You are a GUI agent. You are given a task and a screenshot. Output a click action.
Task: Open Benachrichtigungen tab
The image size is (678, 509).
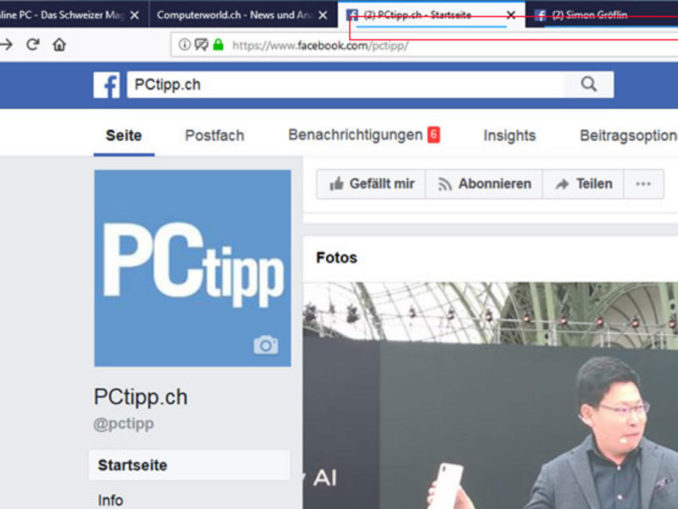(364, 135)
